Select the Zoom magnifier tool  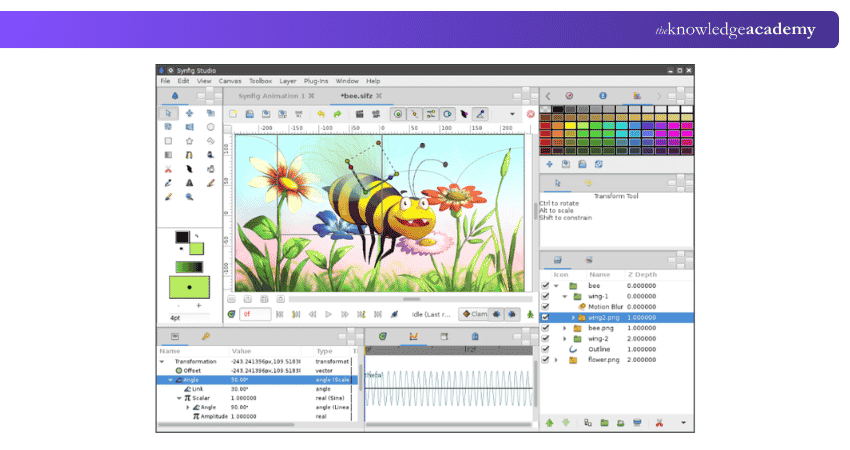tap(189, 197)
